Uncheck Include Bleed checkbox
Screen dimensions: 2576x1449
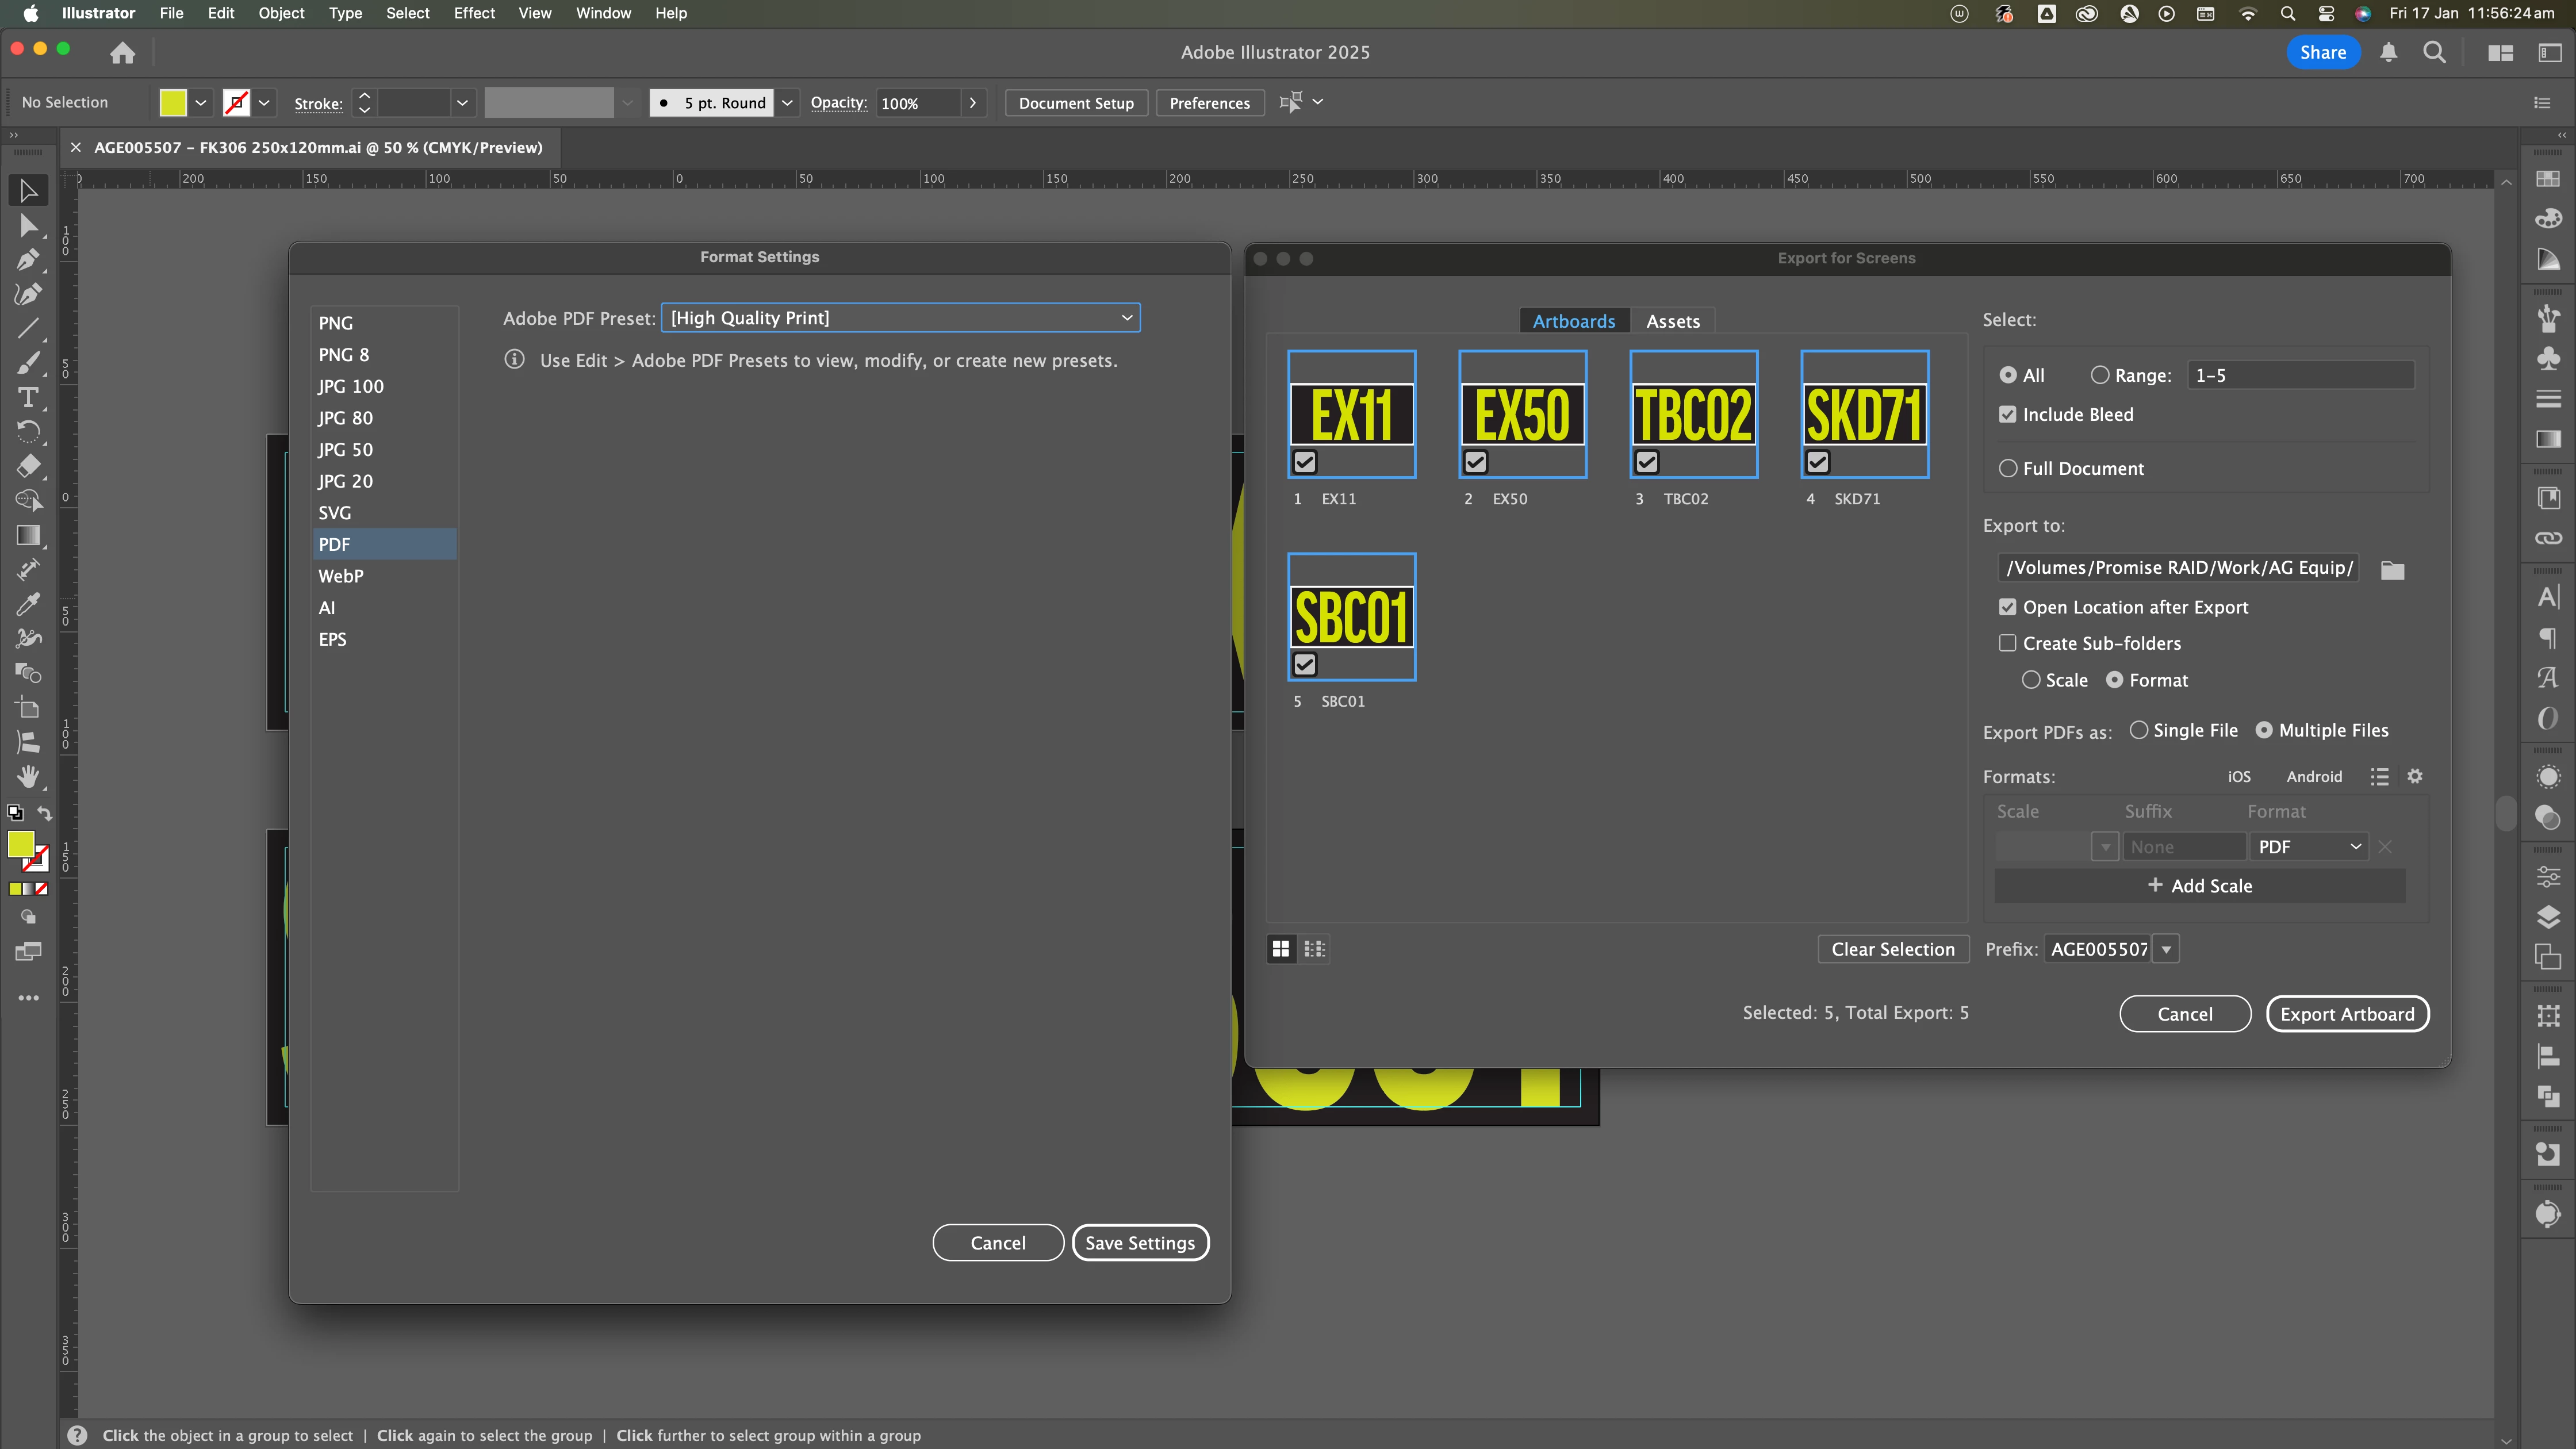[x=2007, y=414]
